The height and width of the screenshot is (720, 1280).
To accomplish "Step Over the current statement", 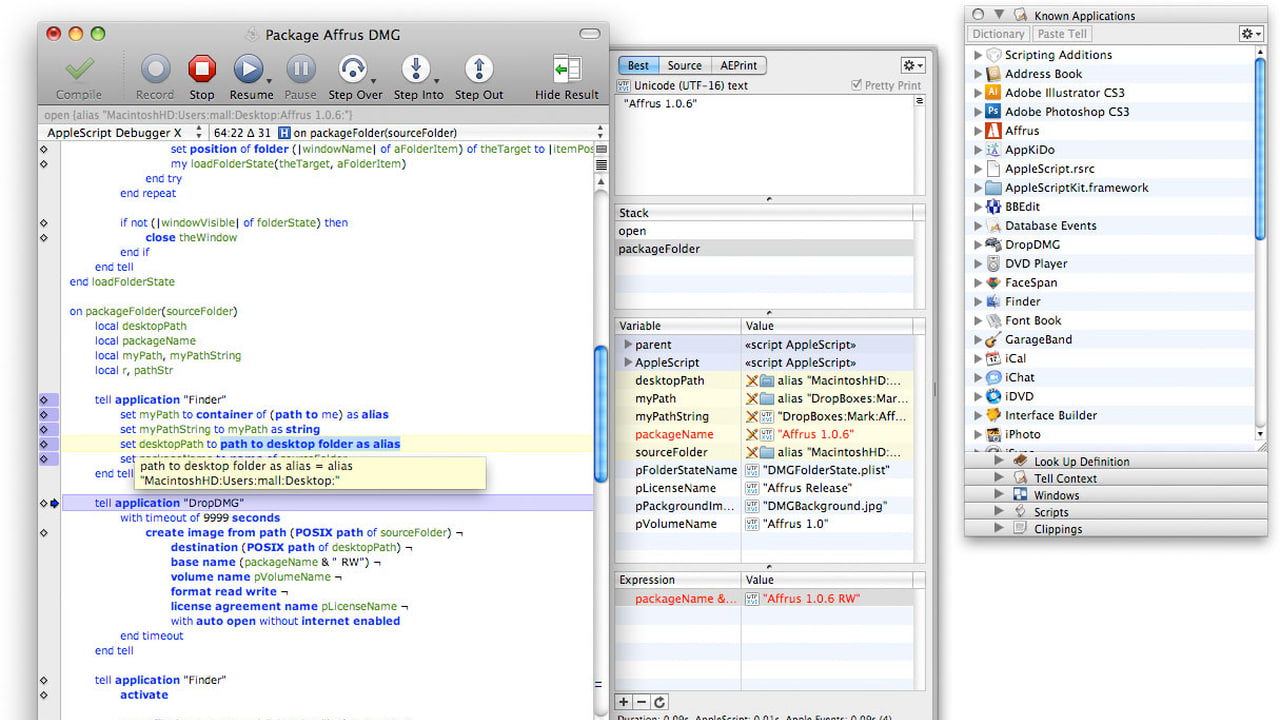I will tap(353, 69).
